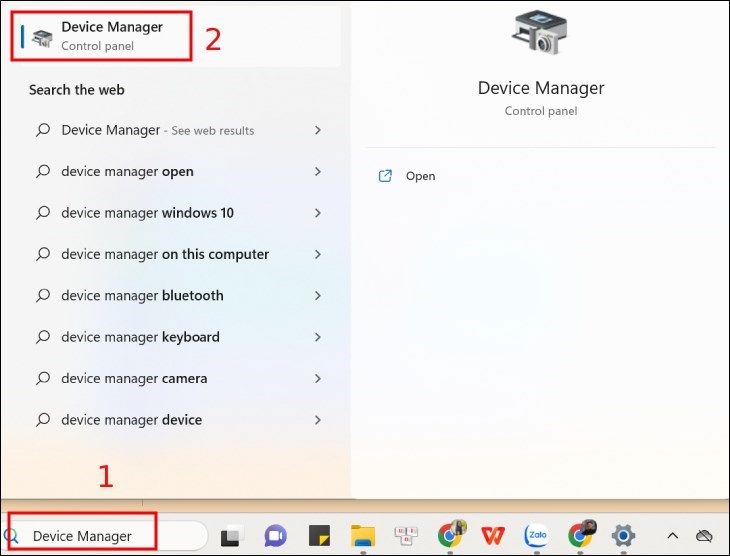This screenshot has height=556, width=730.
Task: Click search icon beside 'device manager on this computer'
Action: pyautogui.click(x=43, y=254)
